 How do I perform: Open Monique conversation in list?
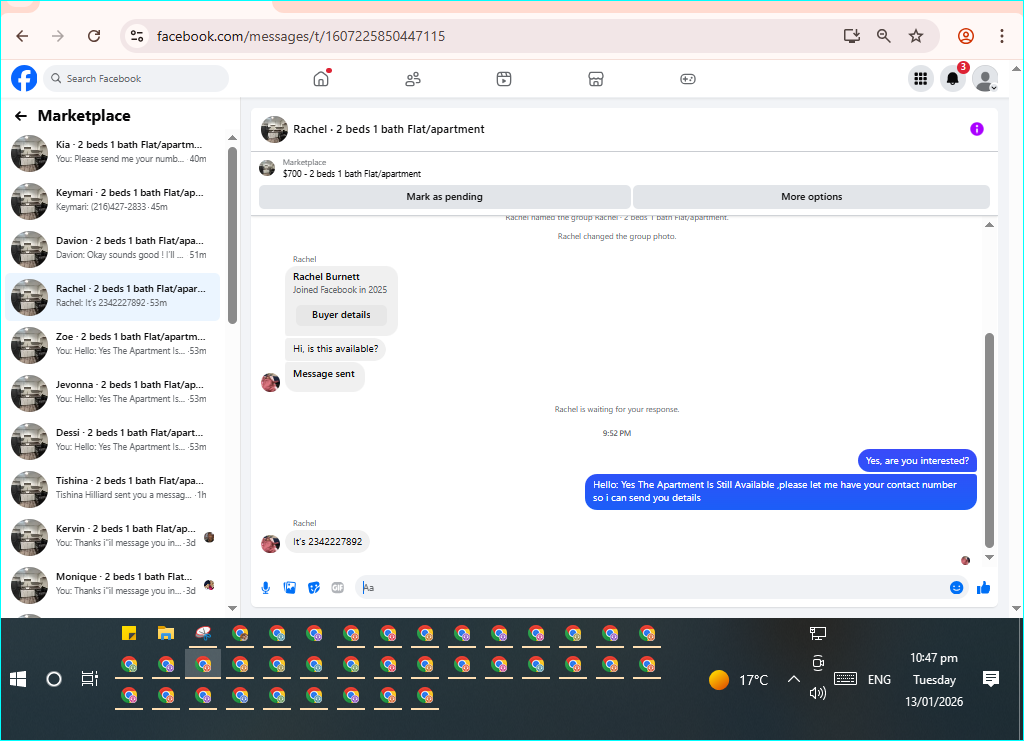click(113, 585)
